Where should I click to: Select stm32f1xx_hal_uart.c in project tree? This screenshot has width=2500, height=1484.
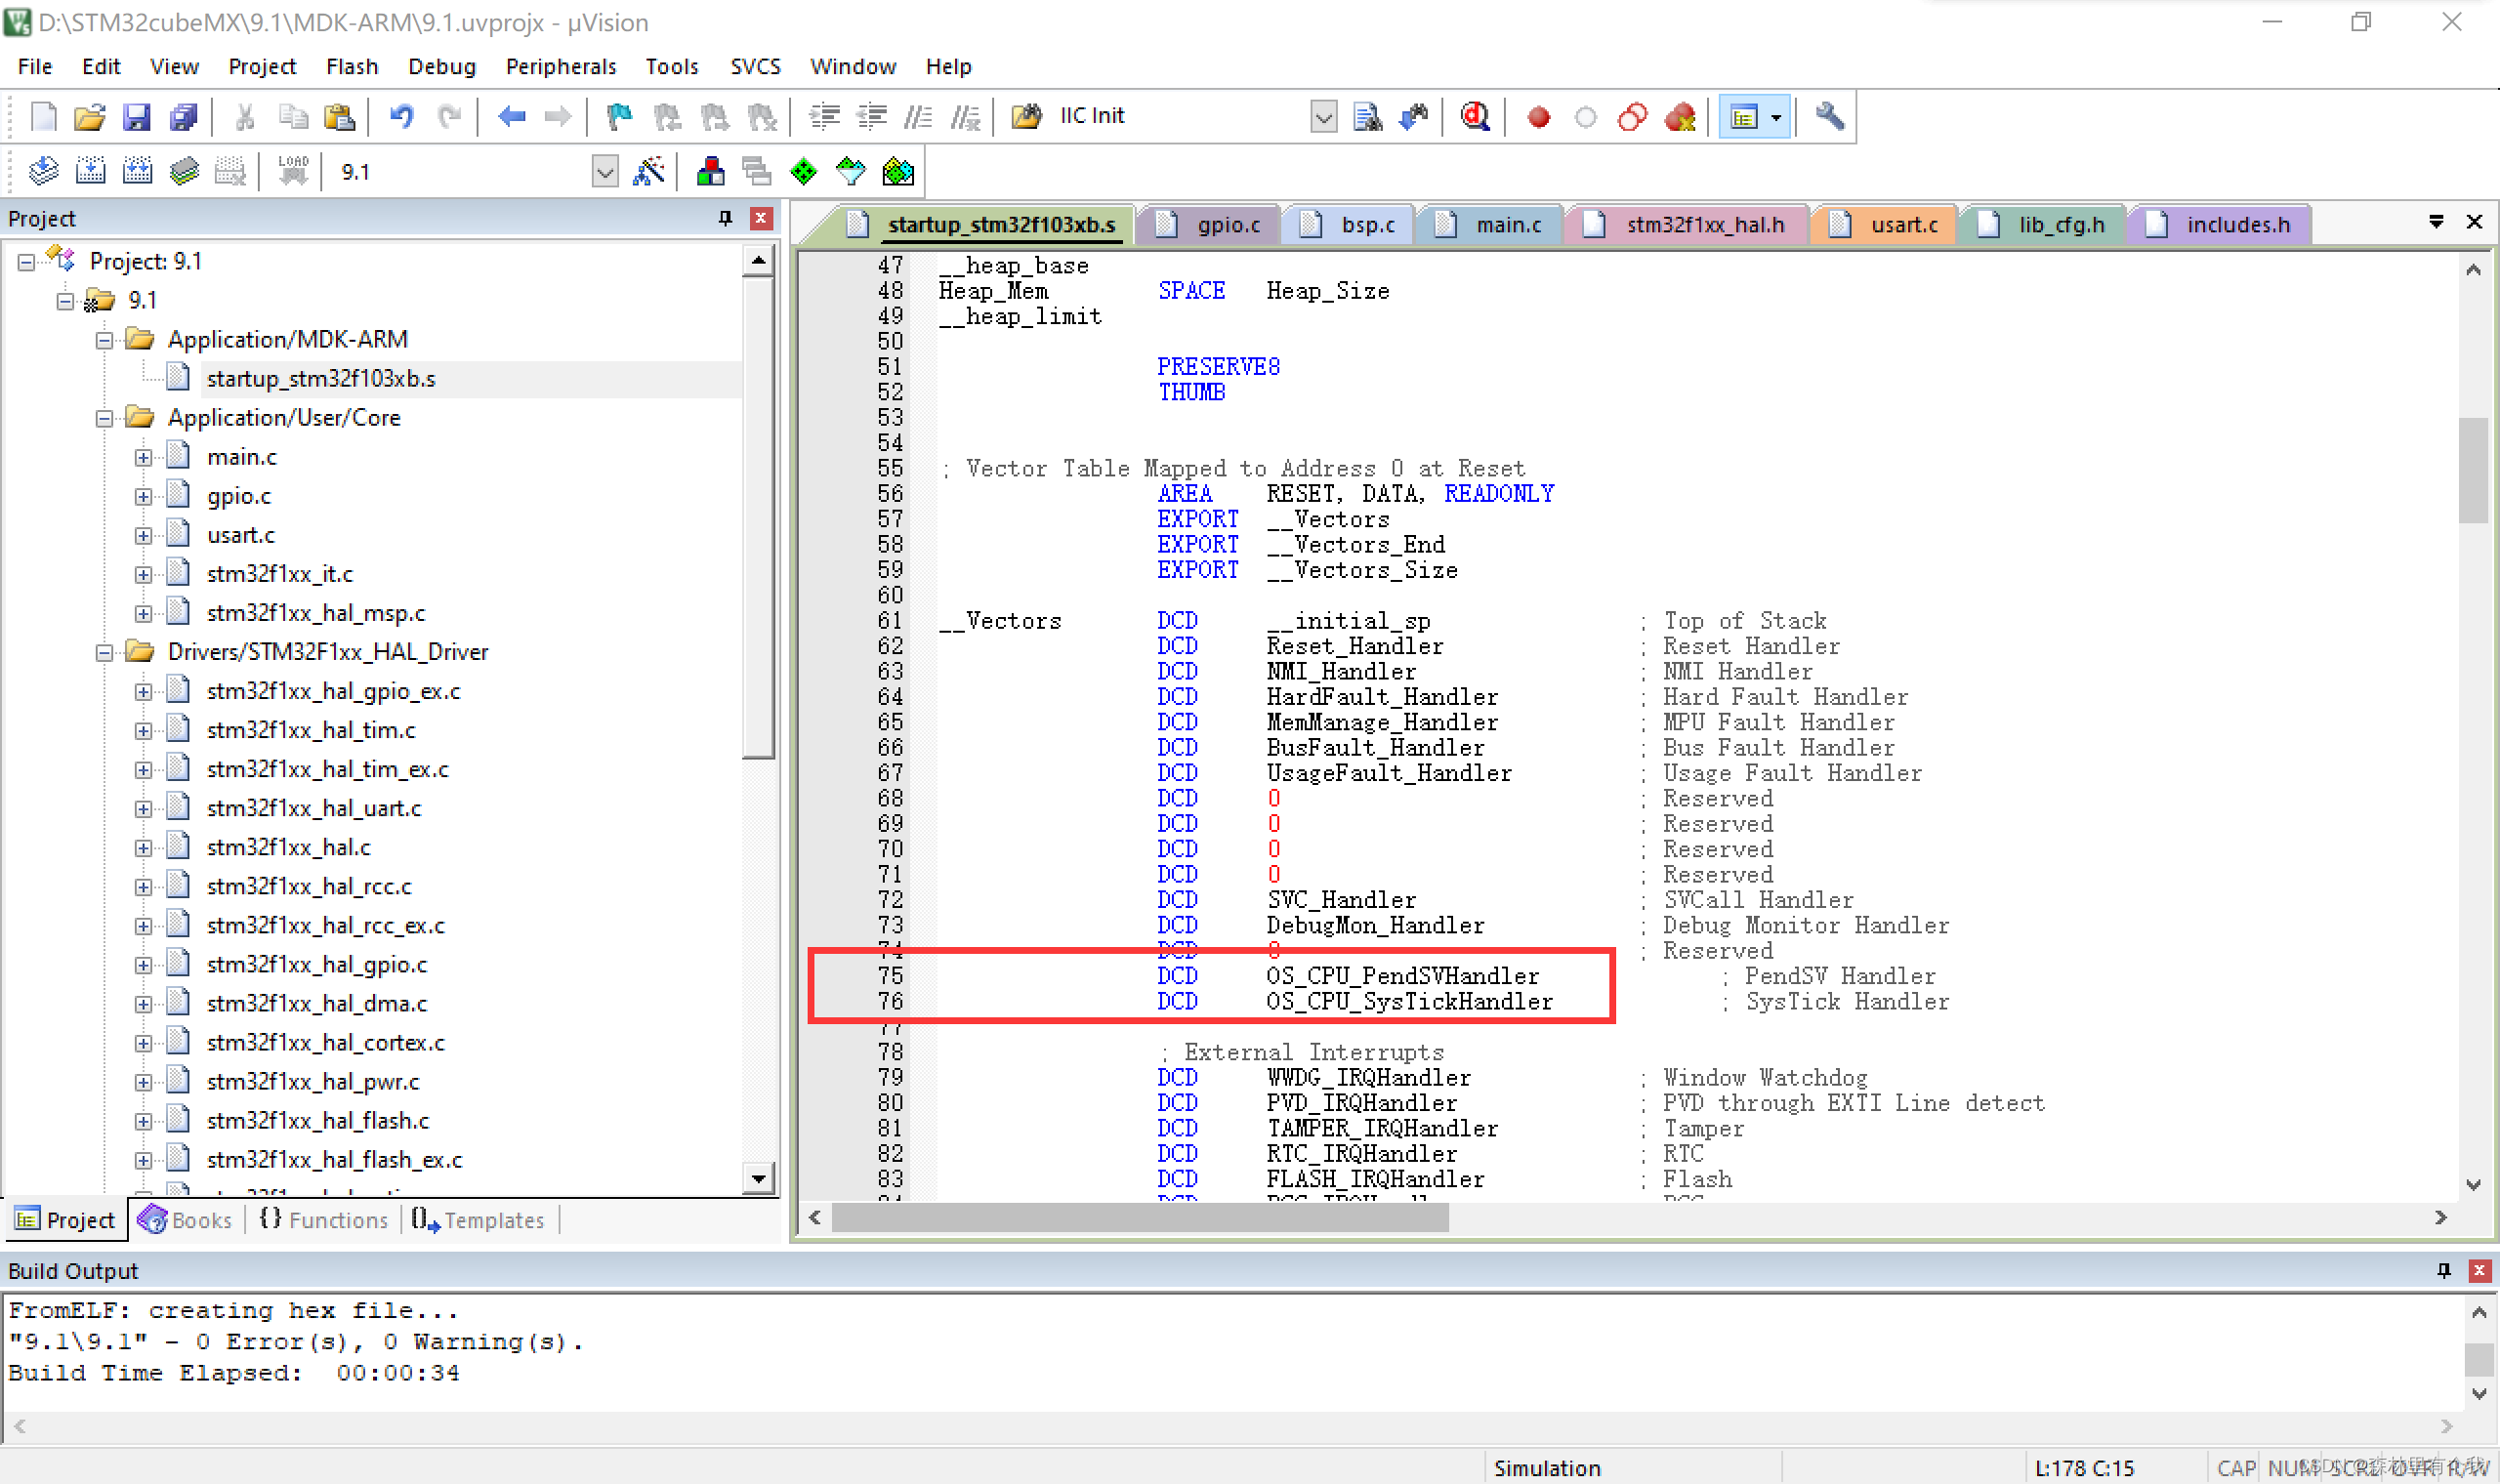(313, 808)
